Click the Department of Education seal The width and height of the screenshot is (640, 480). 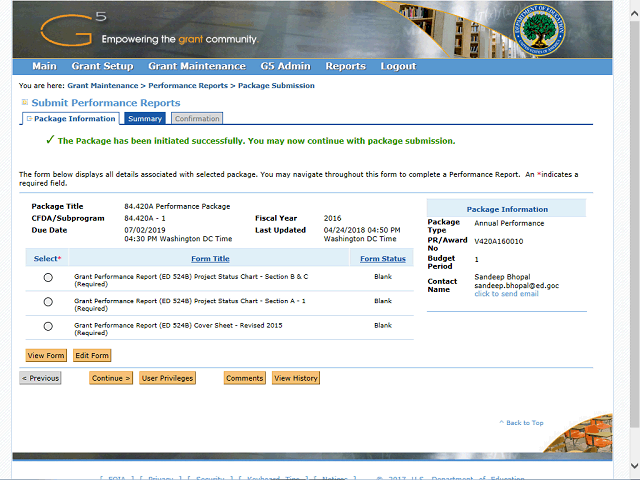[539, 30]
